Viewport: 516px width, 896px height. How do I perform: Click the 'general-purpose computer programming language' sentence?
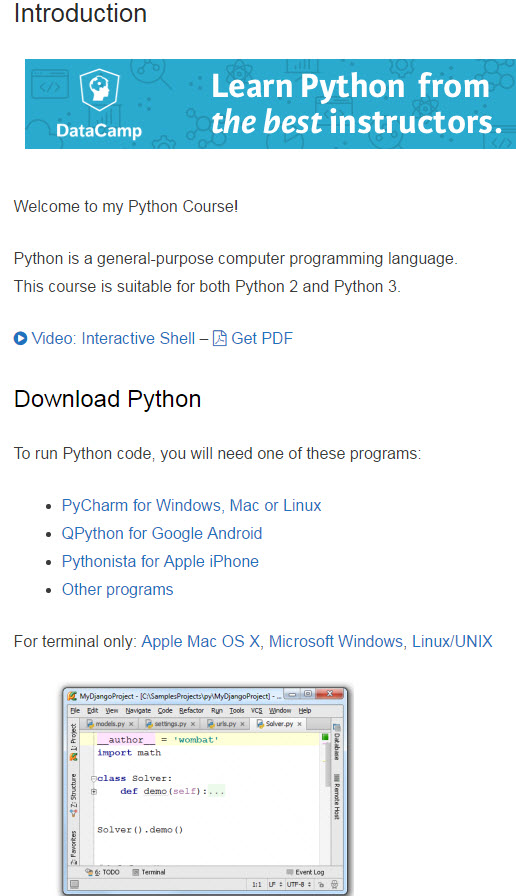[x=235, y=259]
